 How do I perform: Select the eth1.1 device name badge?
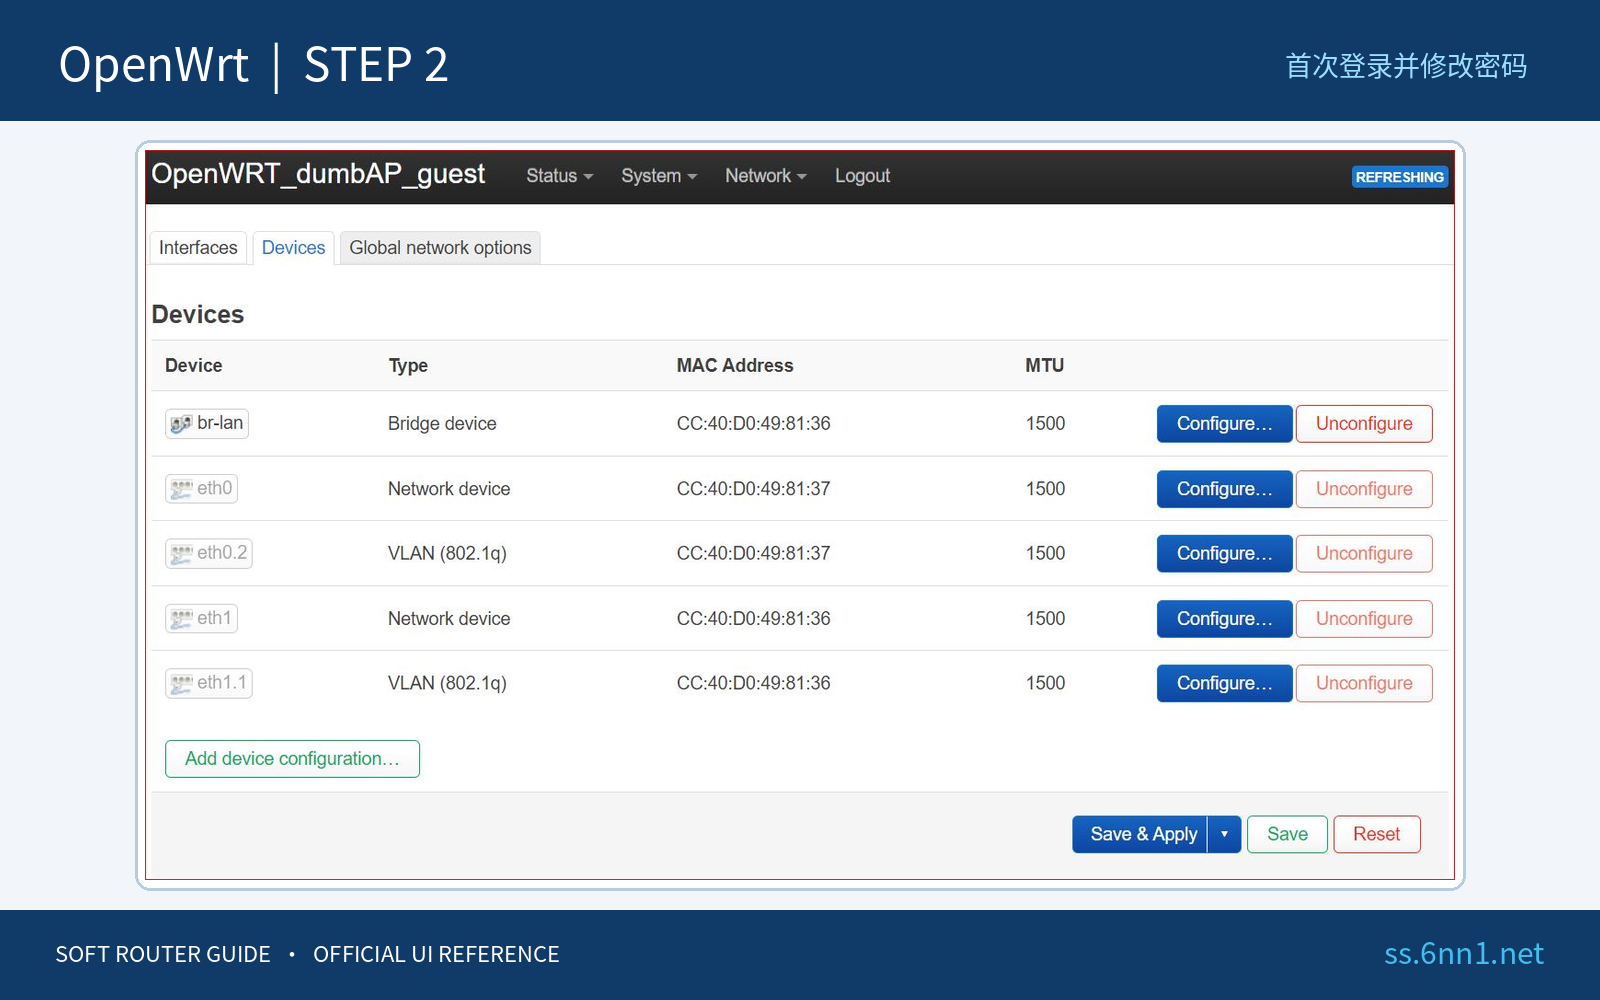[209, 684]
